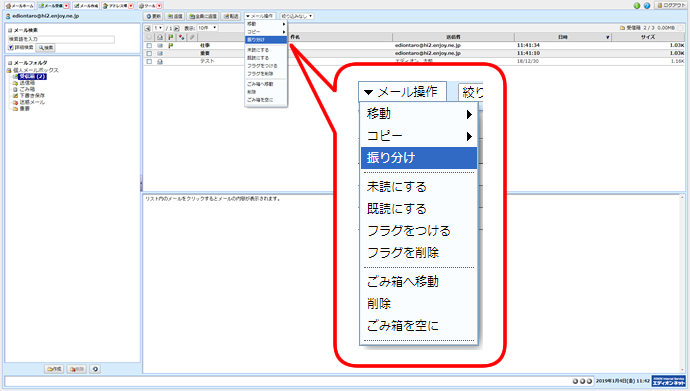Screen dimensions: 690x391
Task: Click the 全員に返信 reply-all button
Action: [202, 16]
